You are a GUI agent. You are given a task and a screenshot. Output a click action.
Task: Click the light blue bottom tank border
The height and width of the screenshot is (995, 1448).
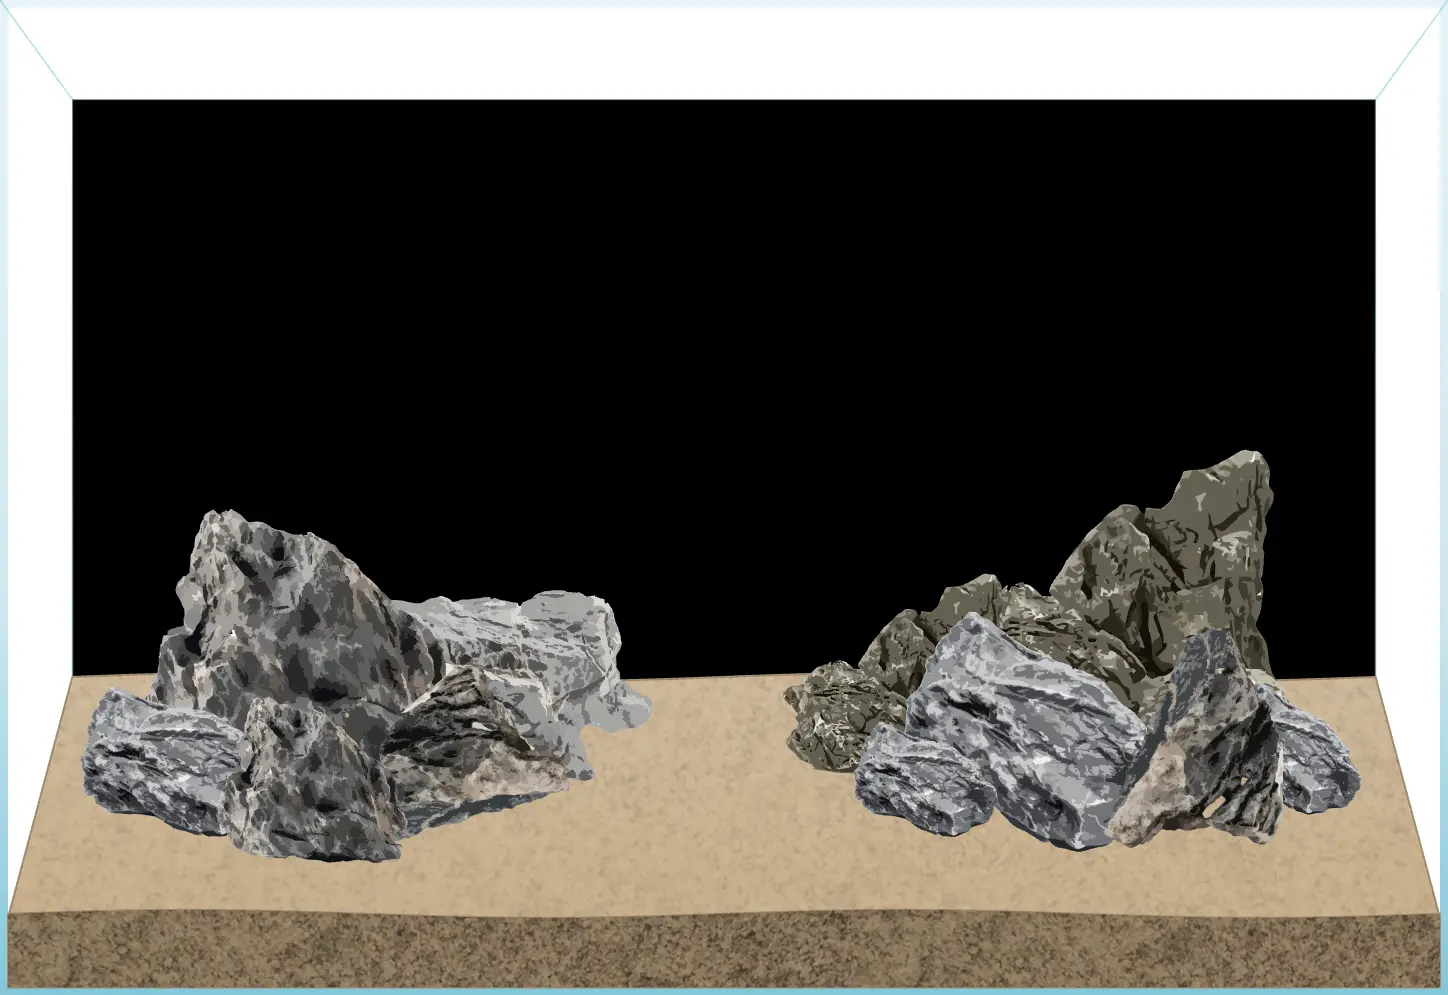720,991
